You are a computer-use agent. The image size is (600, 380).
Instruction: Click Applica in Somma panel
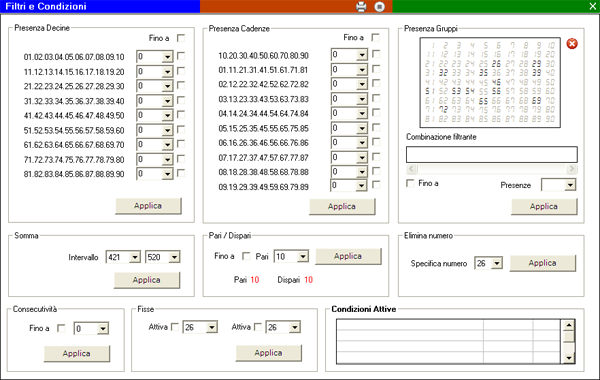pyautogui.click(x=147, y=280)
